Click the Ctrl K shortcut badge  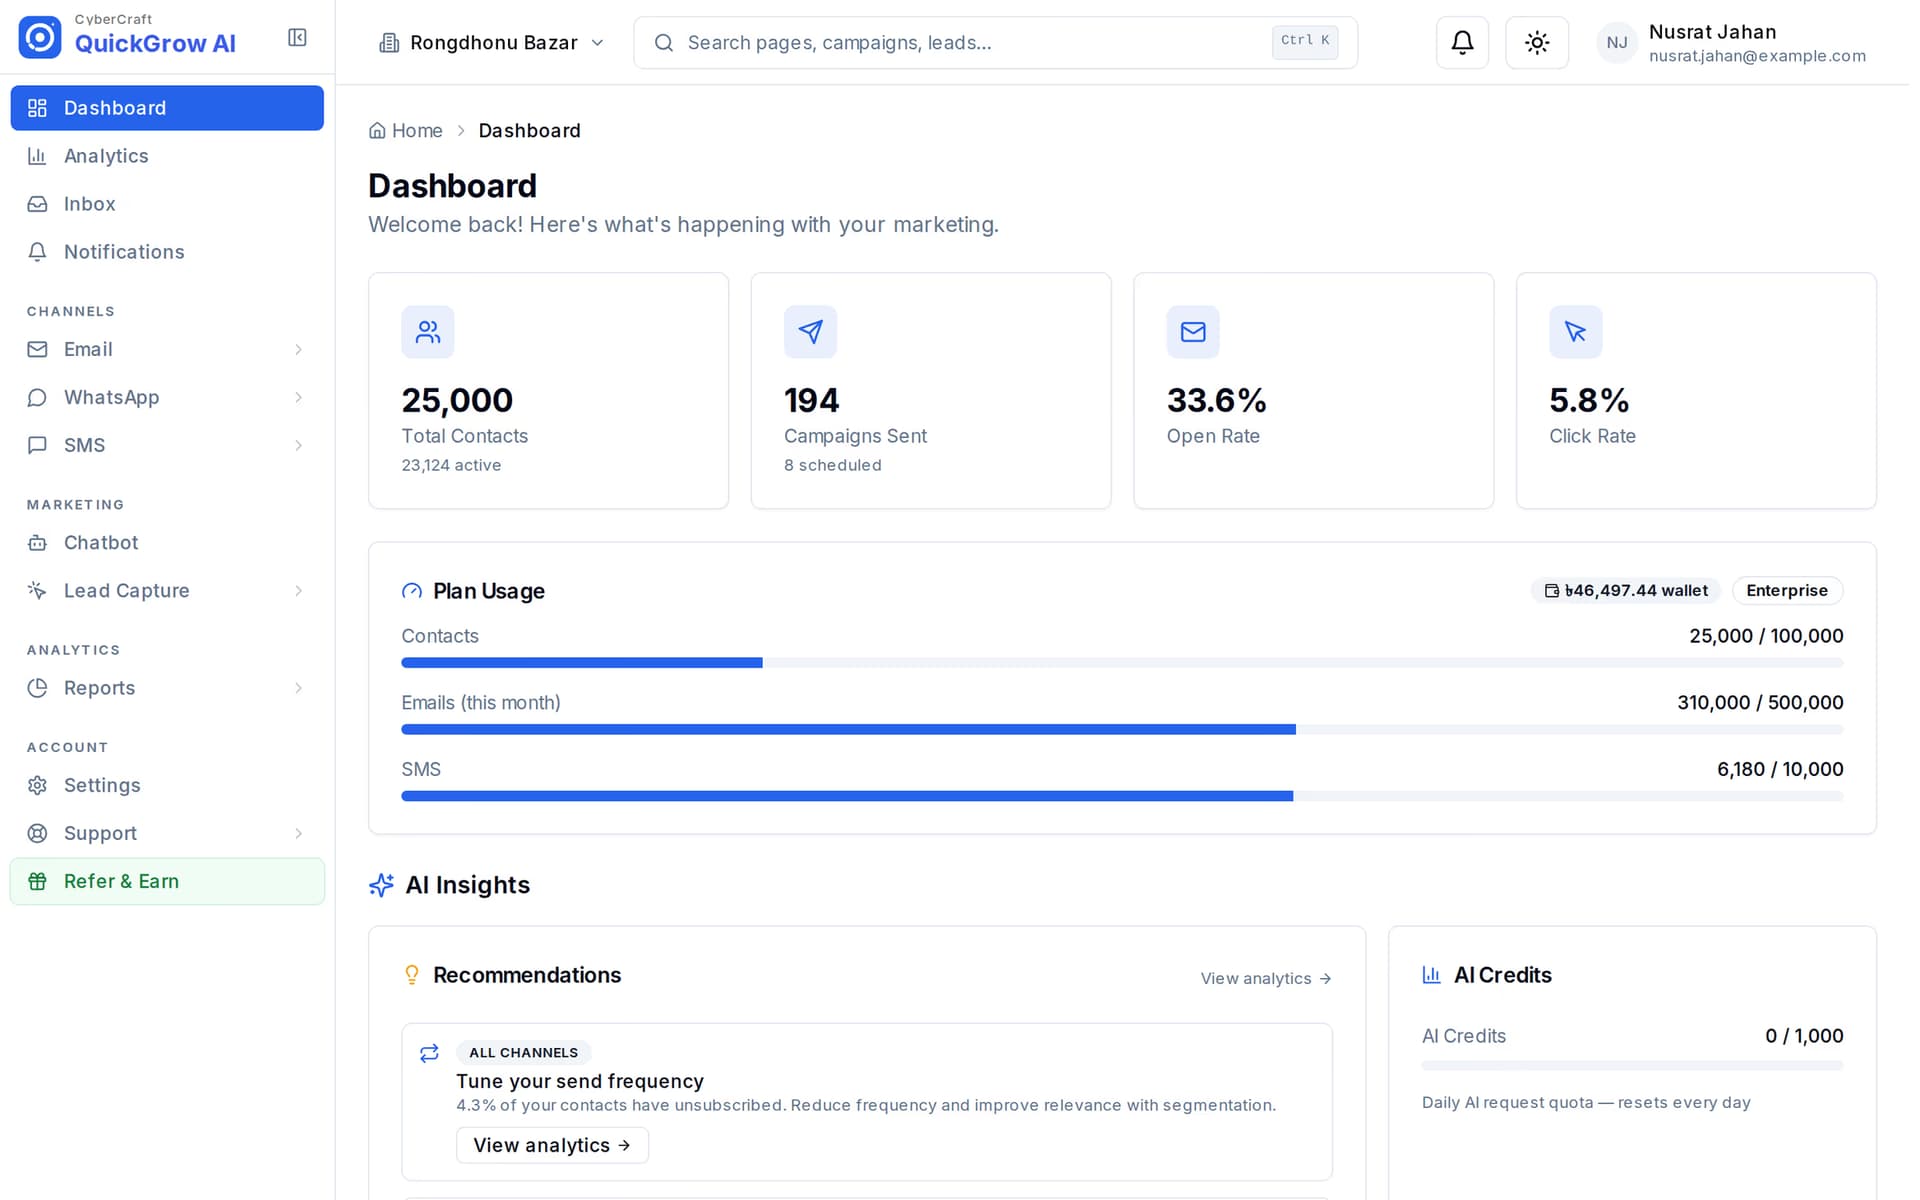(1305, 41)
